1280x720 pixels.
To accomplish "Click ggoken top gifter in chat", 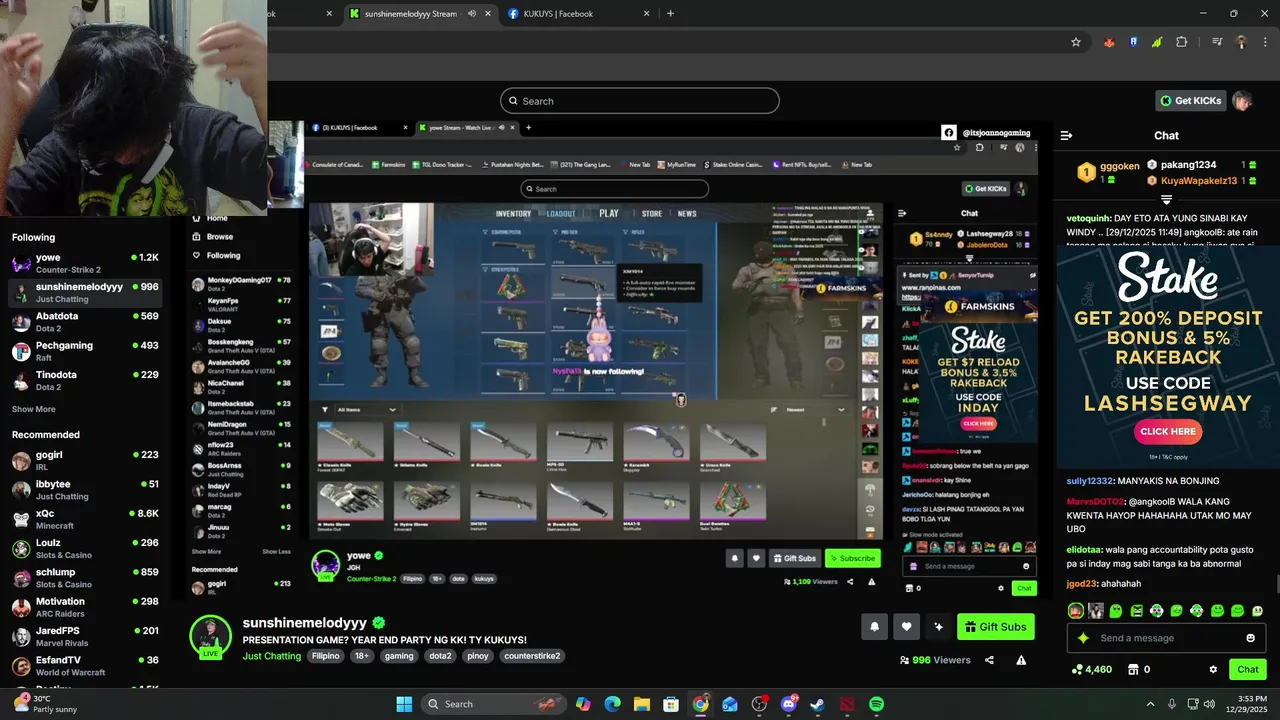I will tap(1119, 167).
